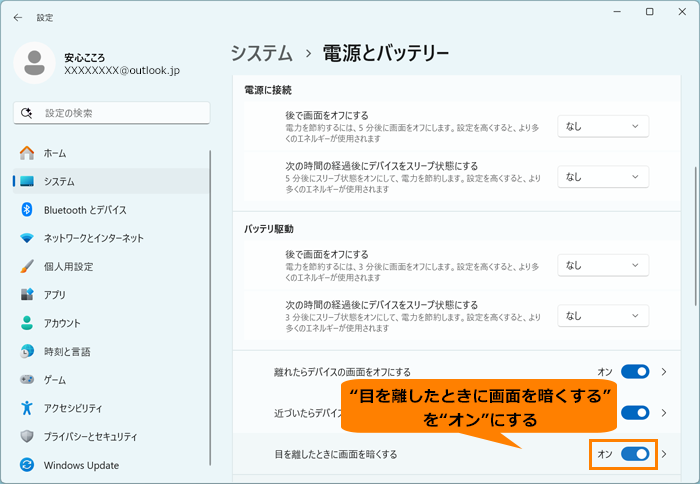Click the システム breadcrumb link

(x=262, y=53)
